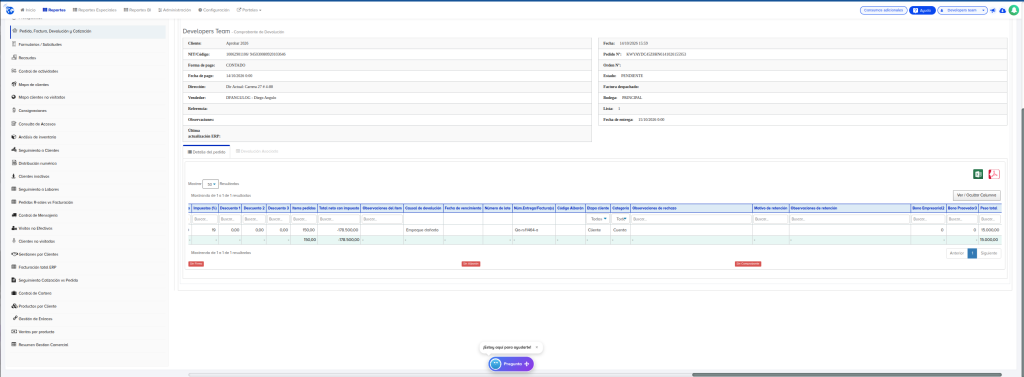Open Control de Mensajería report

tap(39, 215)
